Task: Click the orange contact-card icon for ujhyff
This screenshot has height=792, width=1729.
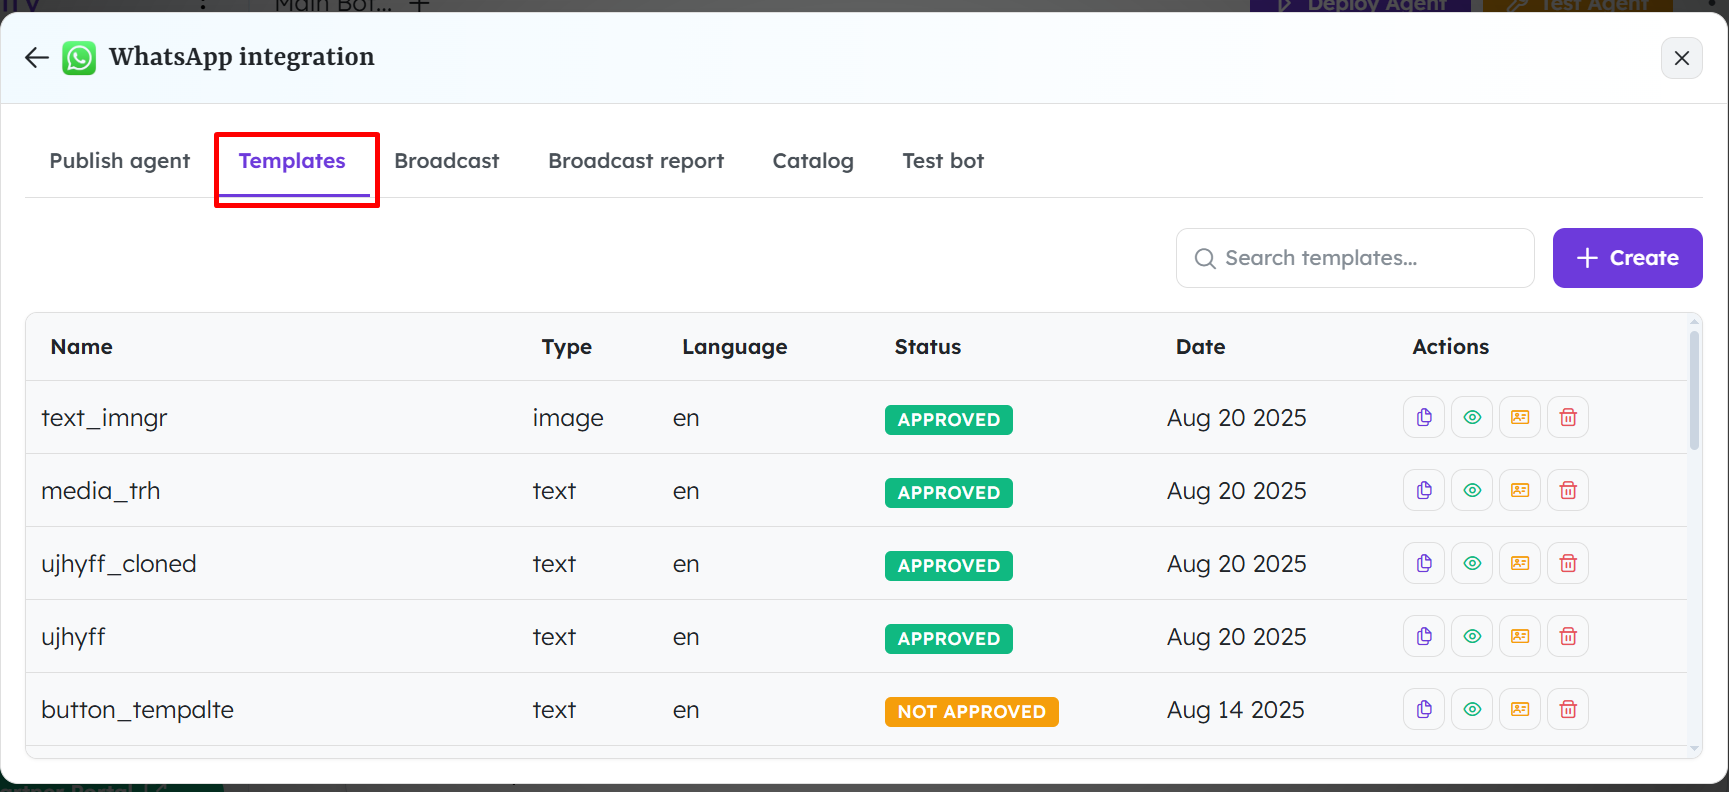Action: tap(1520, 636)
